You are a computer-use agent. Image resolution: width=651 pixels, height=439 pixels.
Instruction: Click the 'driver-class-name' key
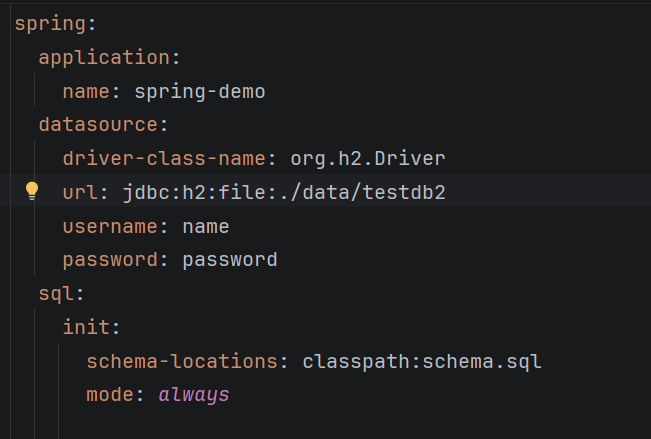point(163,158)
